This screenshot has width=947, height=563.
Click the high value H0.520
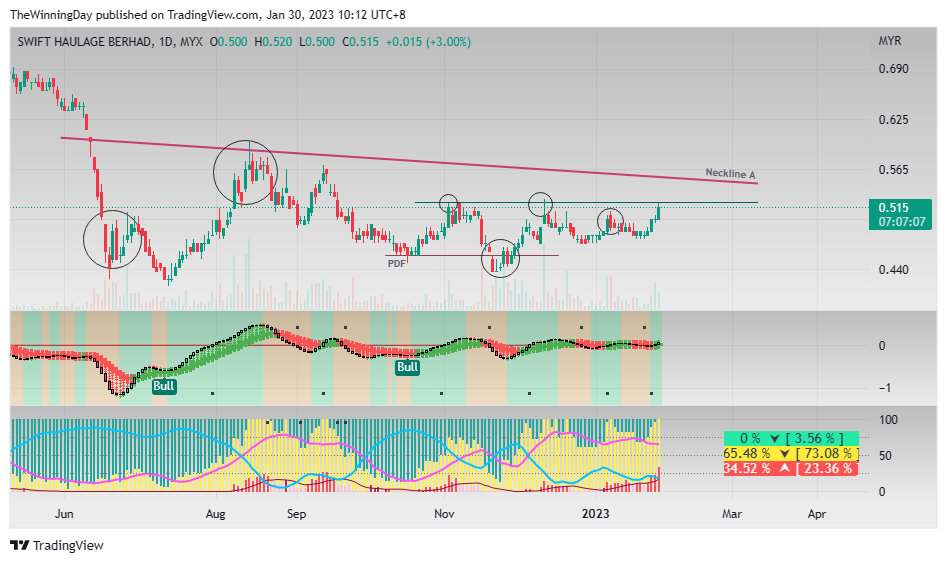click(x=273, y=42)
